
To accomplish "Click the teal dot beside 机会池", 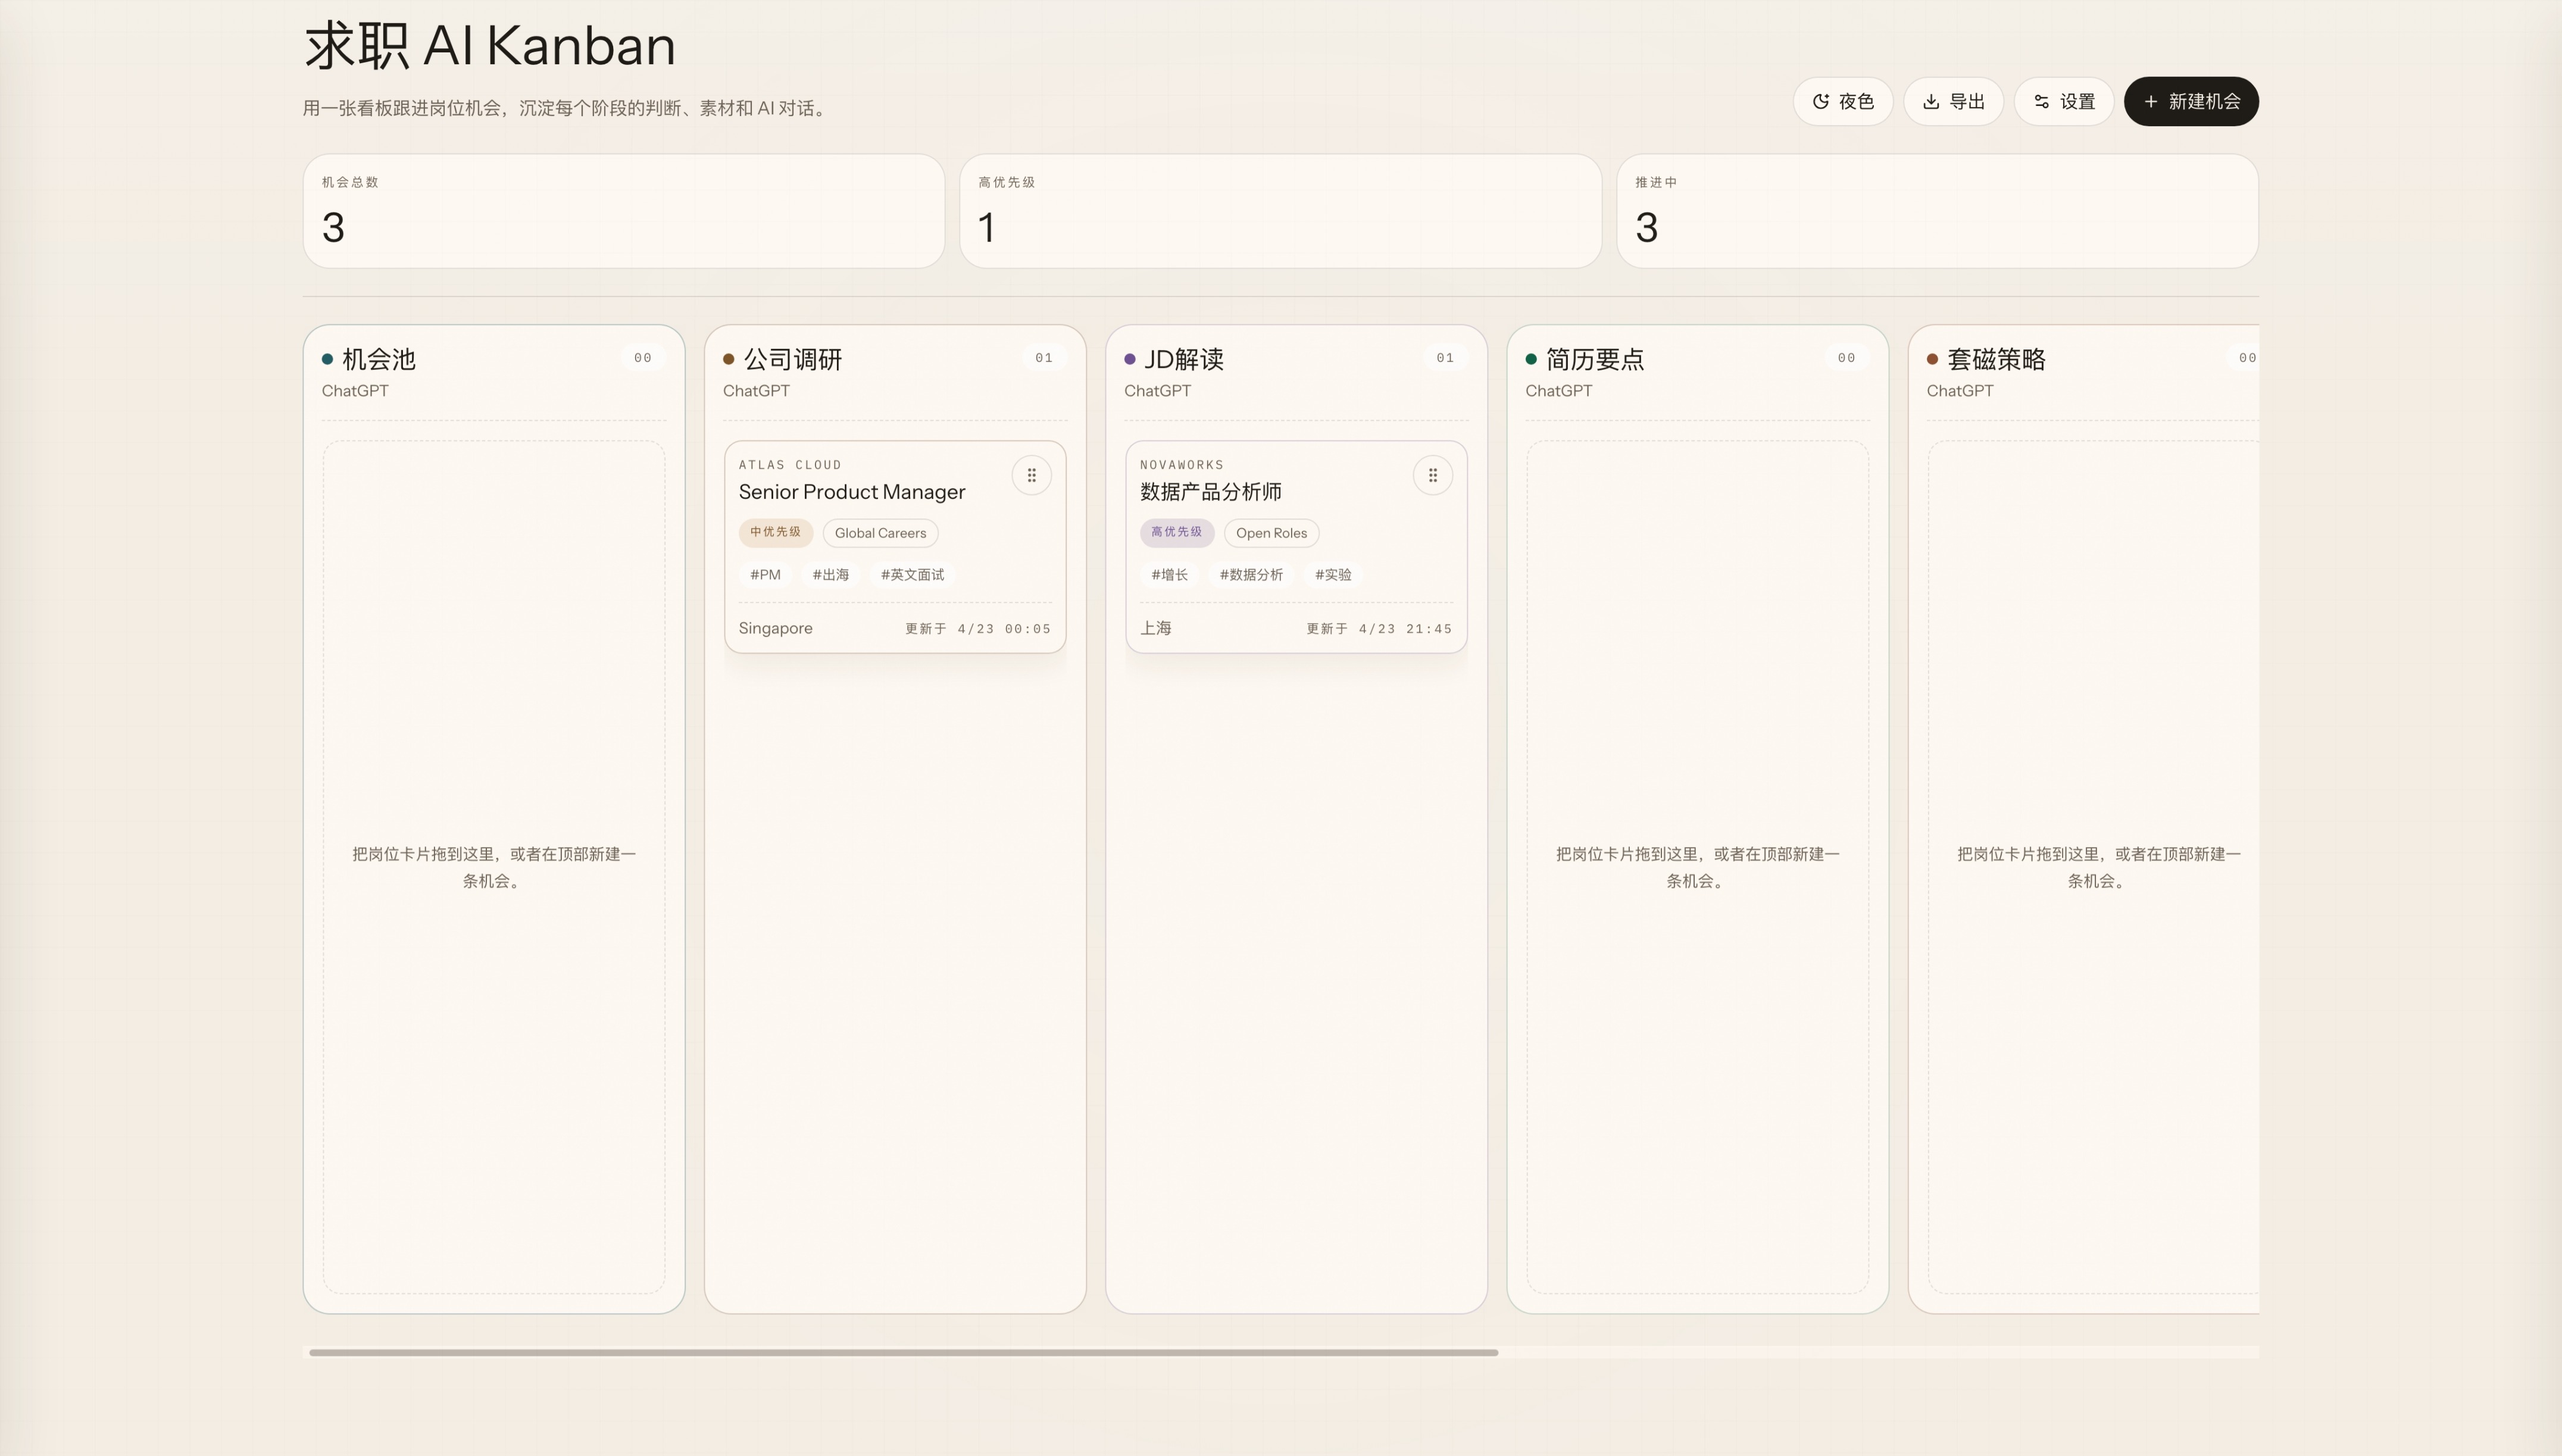I will coord(327,359).
